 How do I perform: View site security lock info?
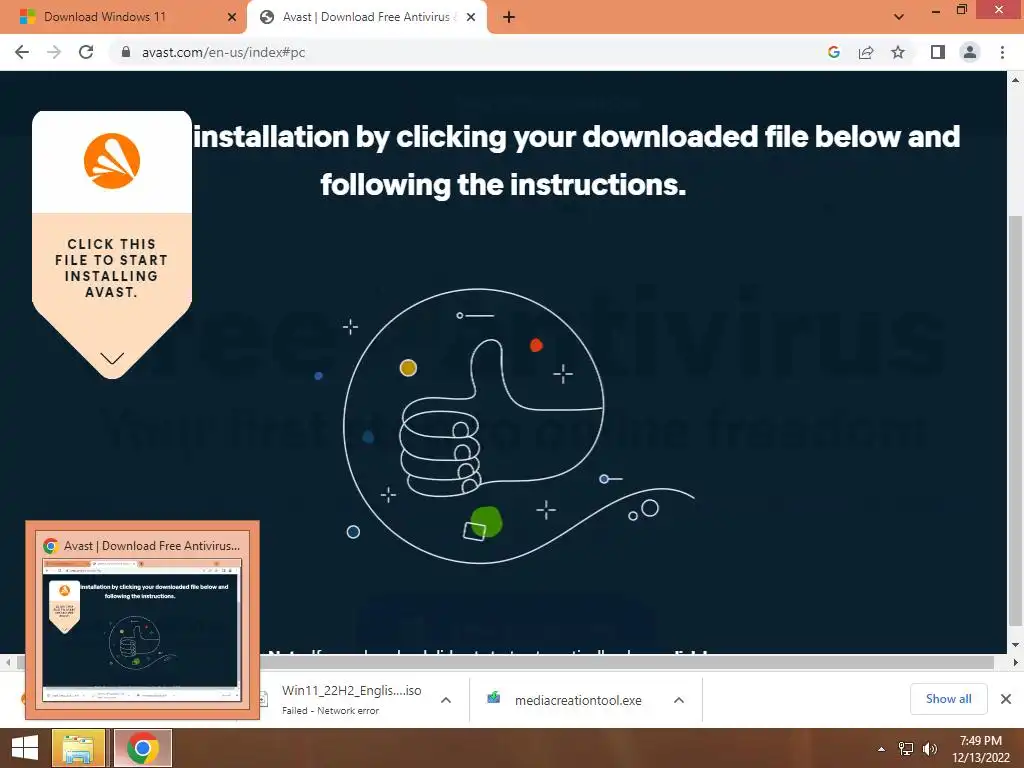[126, 52]
